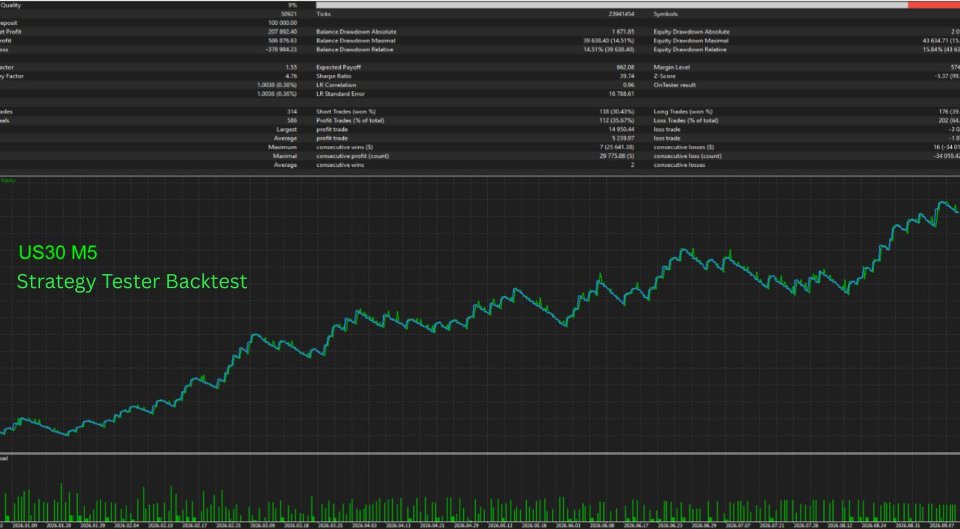This screenshot has width=960, height=529.
Task: Select the gross profit value 586 876.63
Action: 283,40
